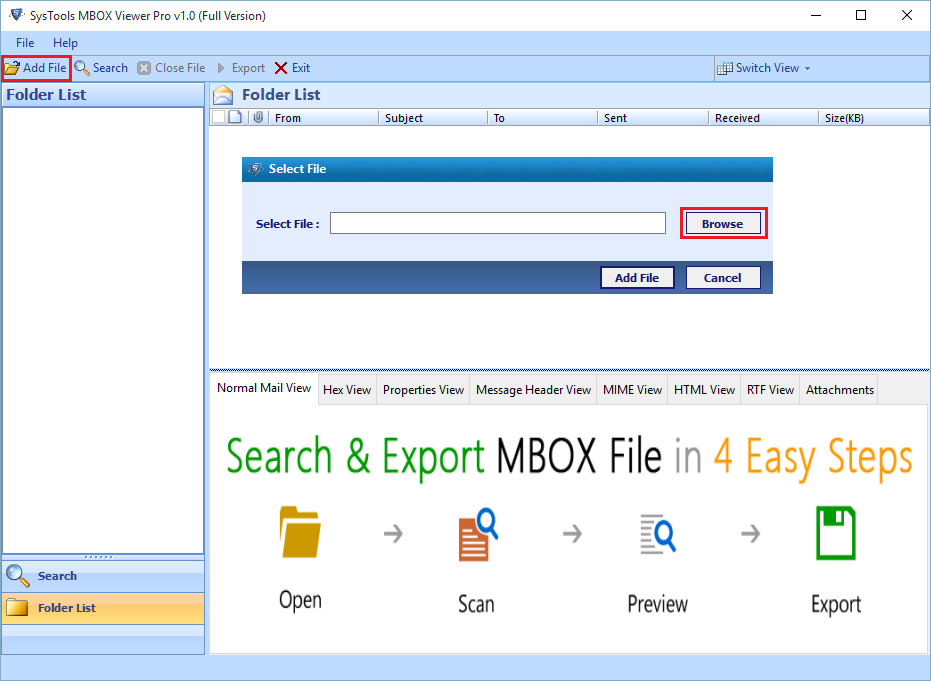
Task: Switch to MIME View tab
Action: point(632,390)
